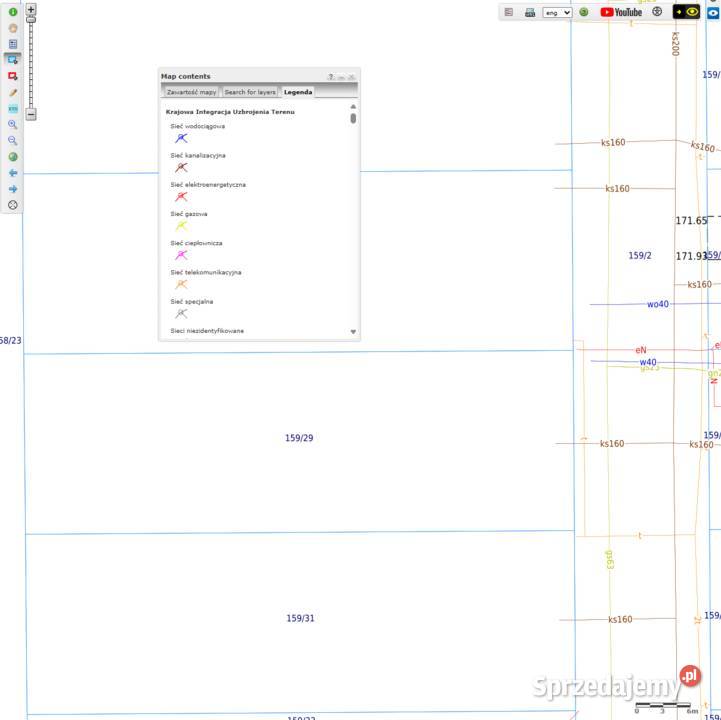Go to previous map view arrow
721x720 pixels.
13,173
